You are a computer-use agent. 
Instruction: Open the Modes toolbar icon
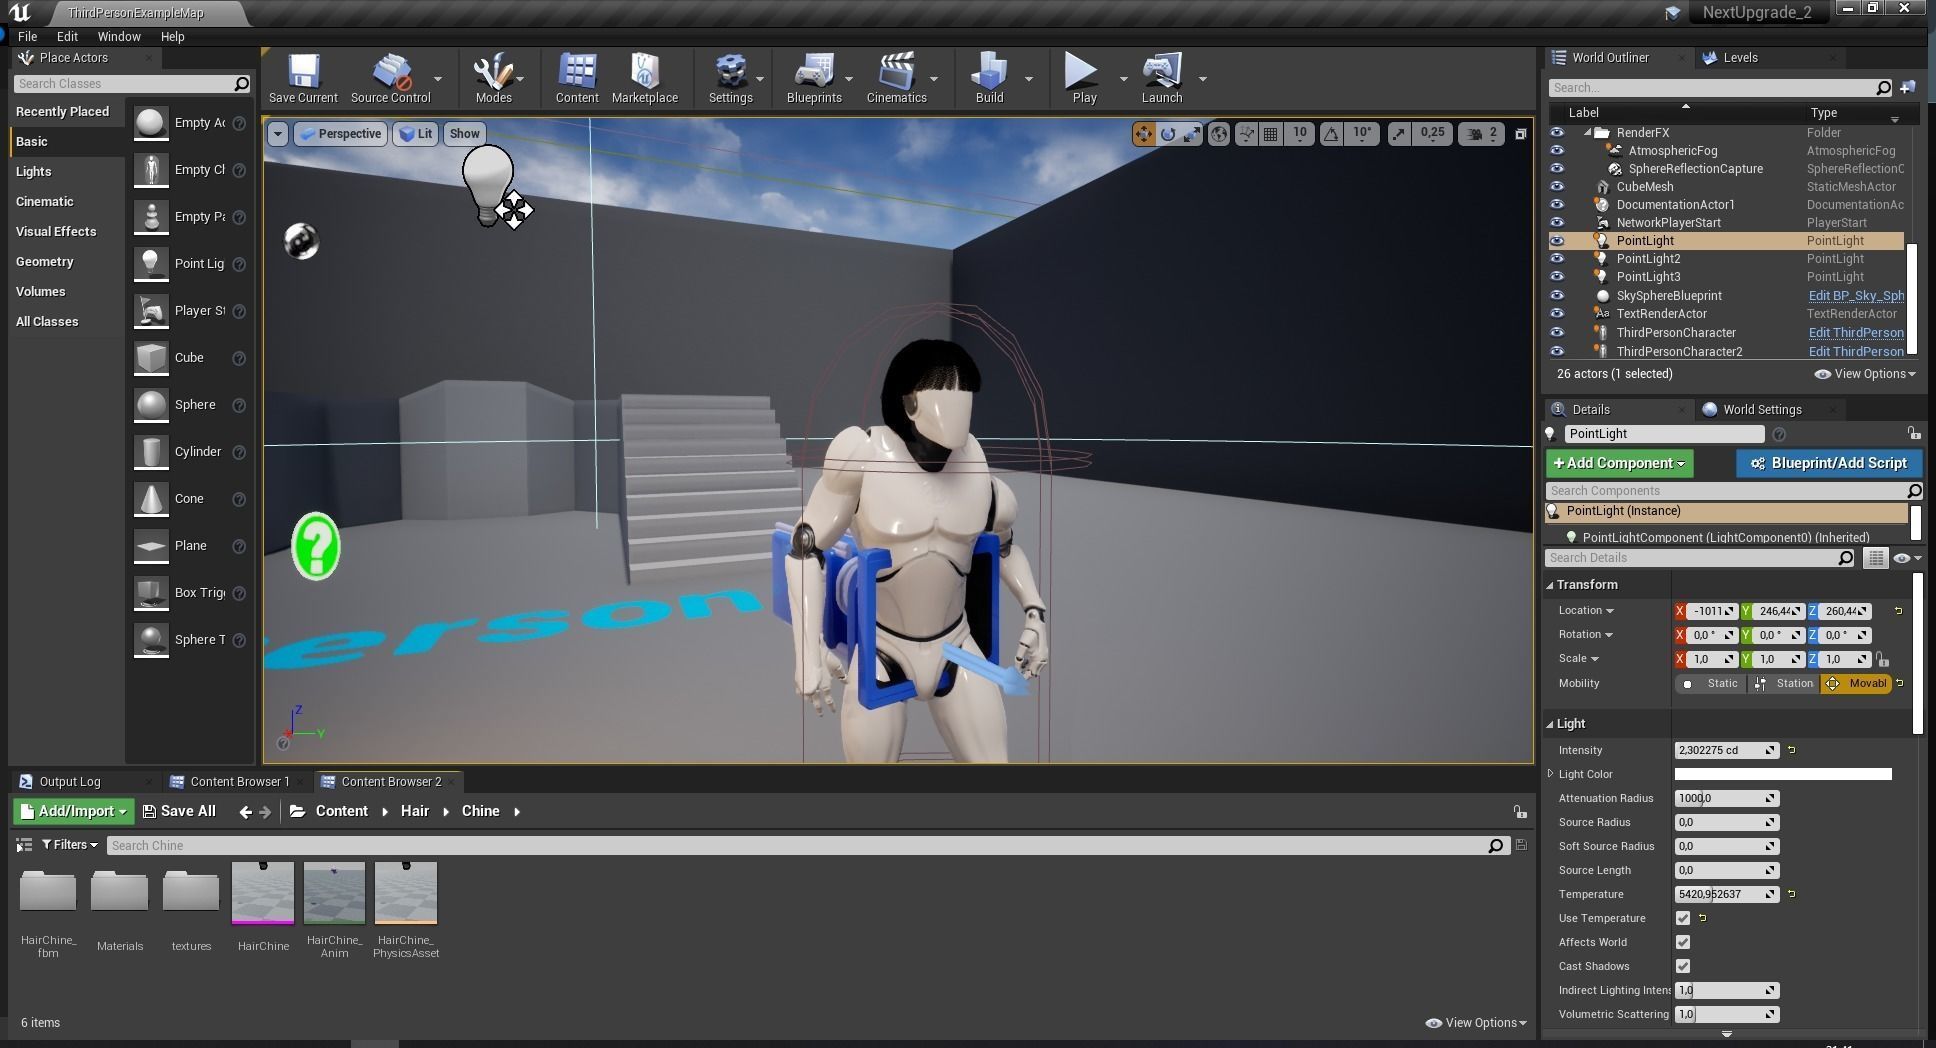pos(493,79)
